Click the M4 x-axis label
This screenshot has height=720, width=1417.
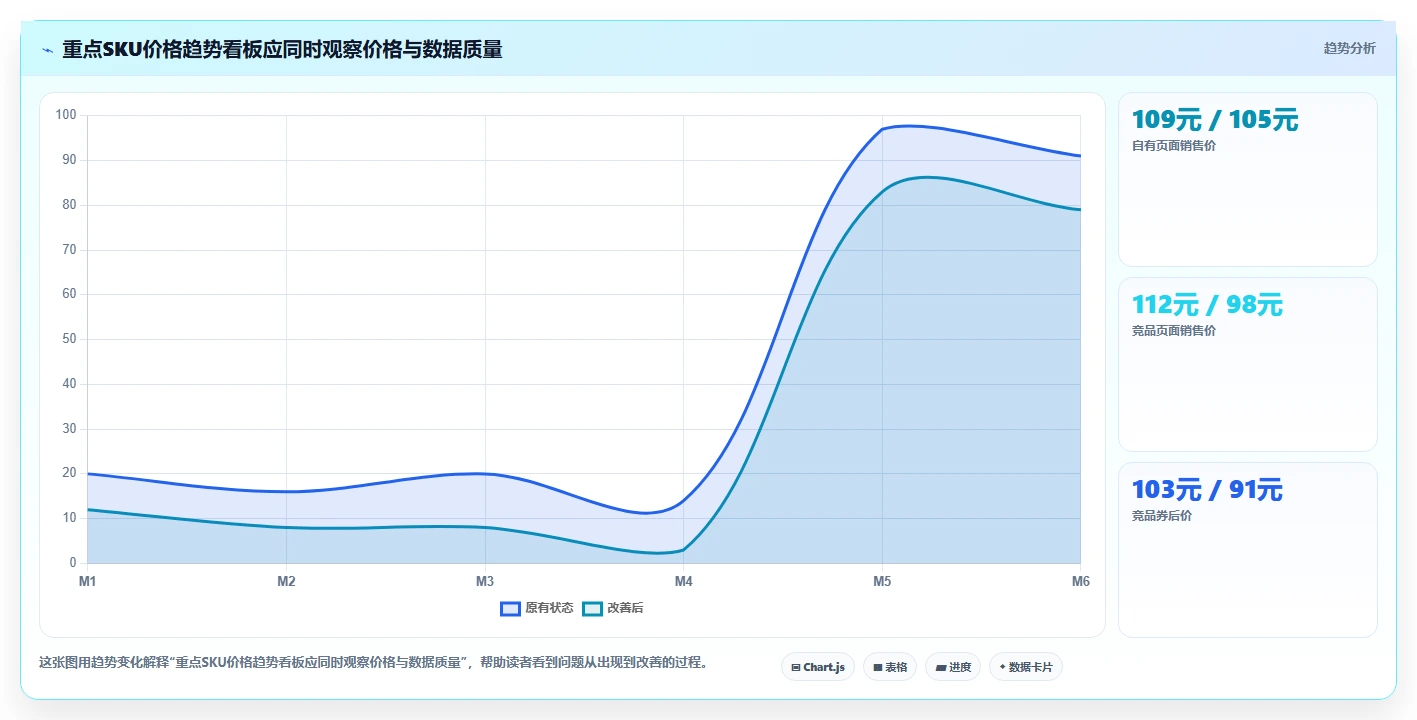click(x=683, y=581)
